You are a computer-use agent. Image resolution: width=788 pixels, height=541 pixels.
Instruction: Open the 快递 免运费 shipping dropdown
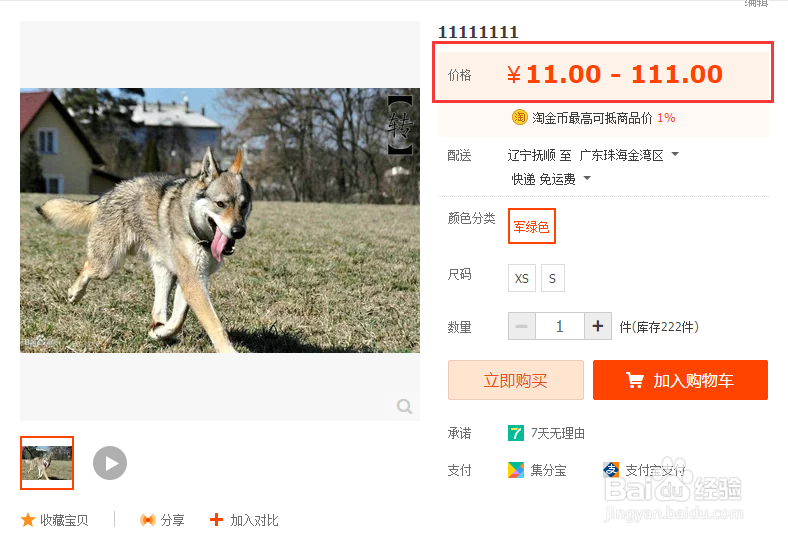(587, 179)
